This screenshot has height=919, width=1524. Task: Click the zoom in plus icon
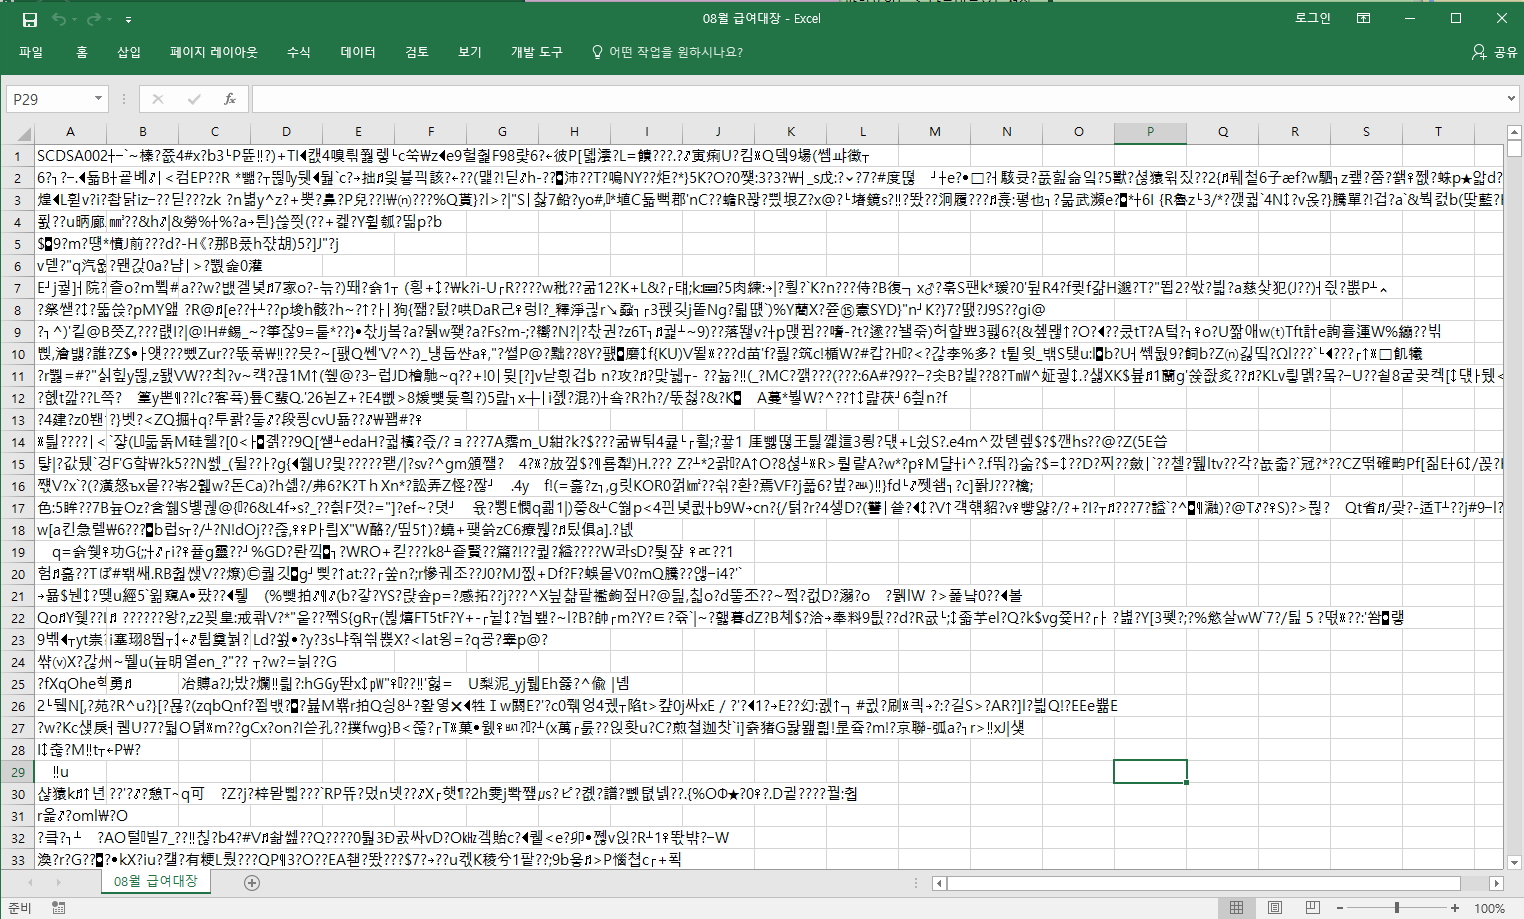click(x=1455, y=908)
